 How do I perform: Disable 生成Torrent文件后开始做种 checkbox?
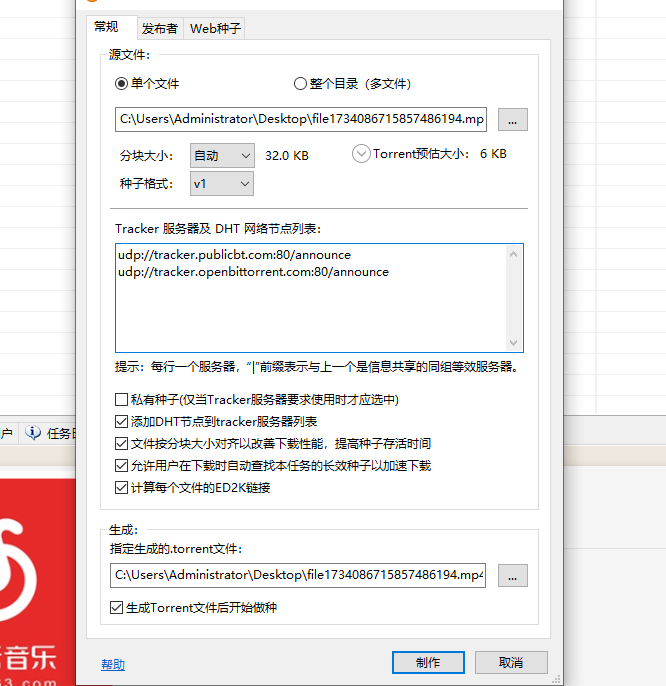pos(117,607)
